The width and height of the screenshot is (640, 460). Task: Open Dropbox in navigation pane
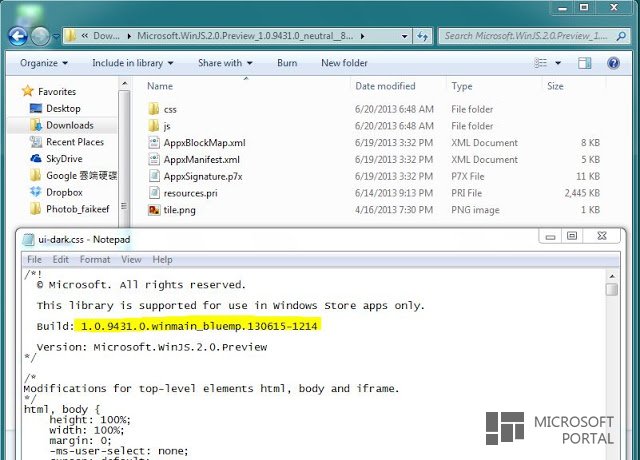tap(64, 192)
